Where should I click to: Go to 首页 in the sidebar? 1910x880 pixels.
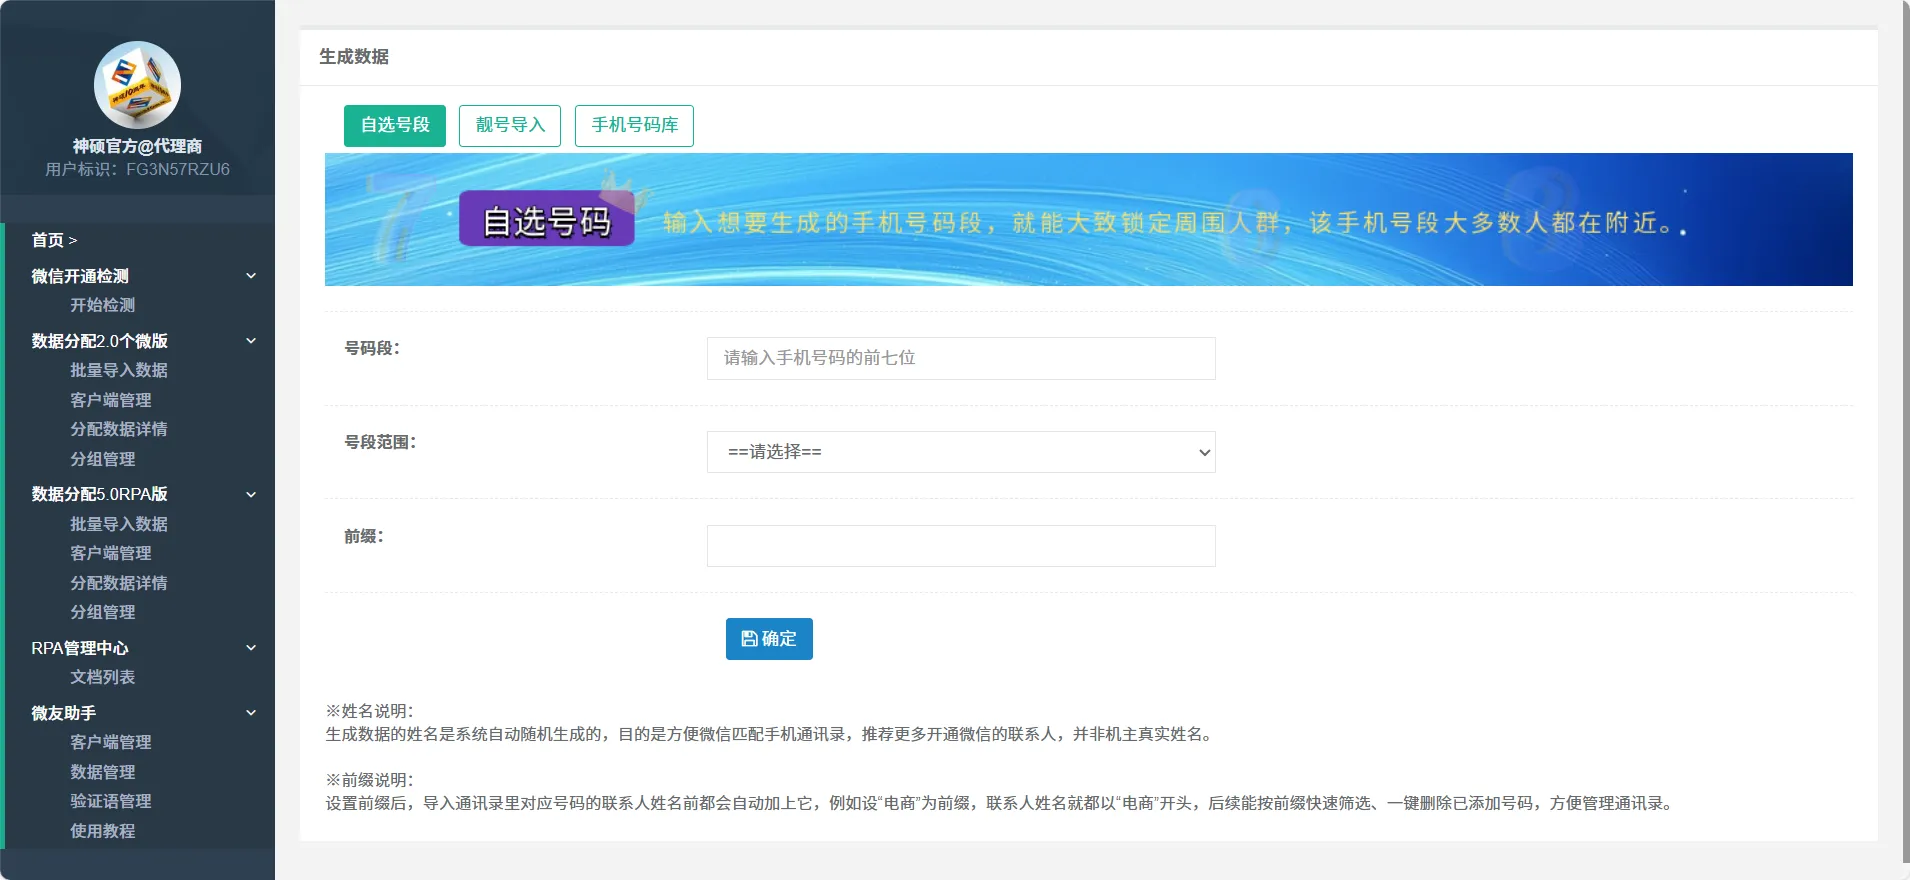tap(48, 240)
